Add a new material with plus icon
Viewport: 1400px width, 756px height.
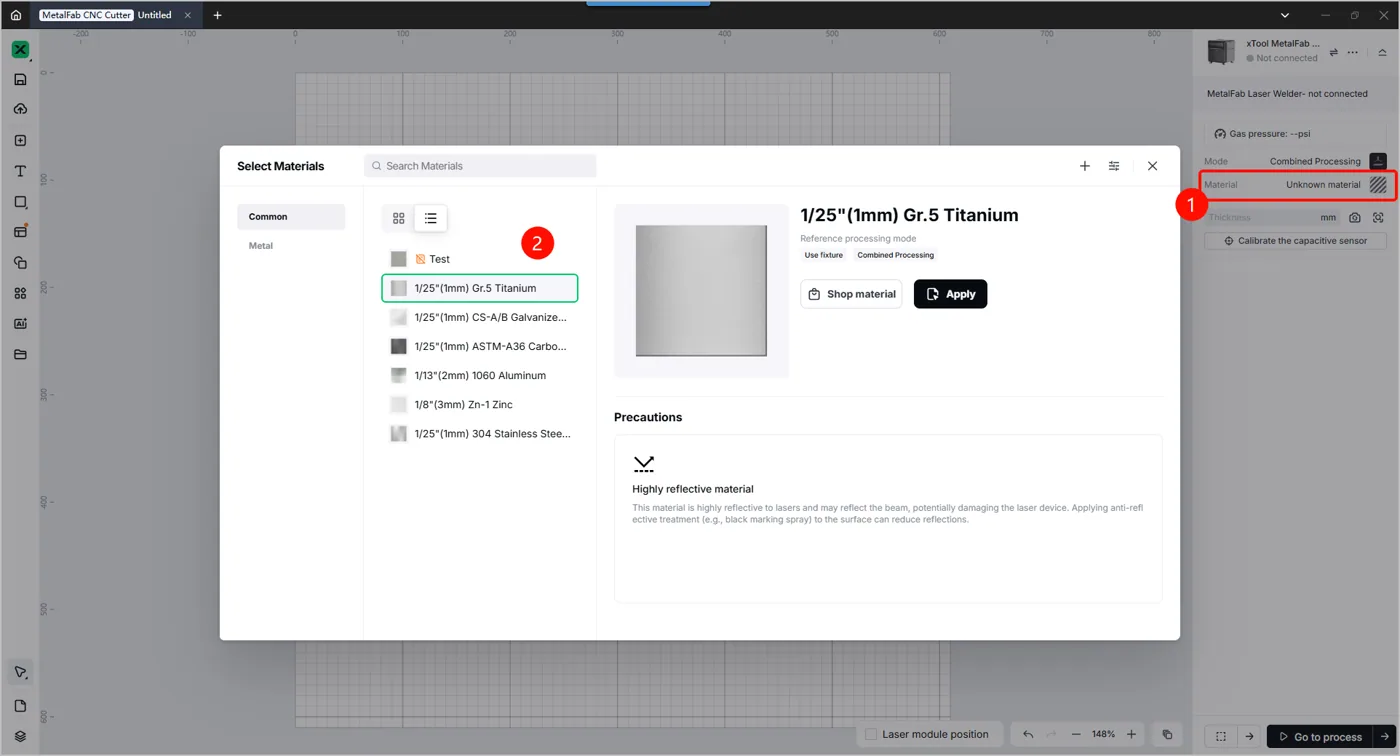(1085, 166)
